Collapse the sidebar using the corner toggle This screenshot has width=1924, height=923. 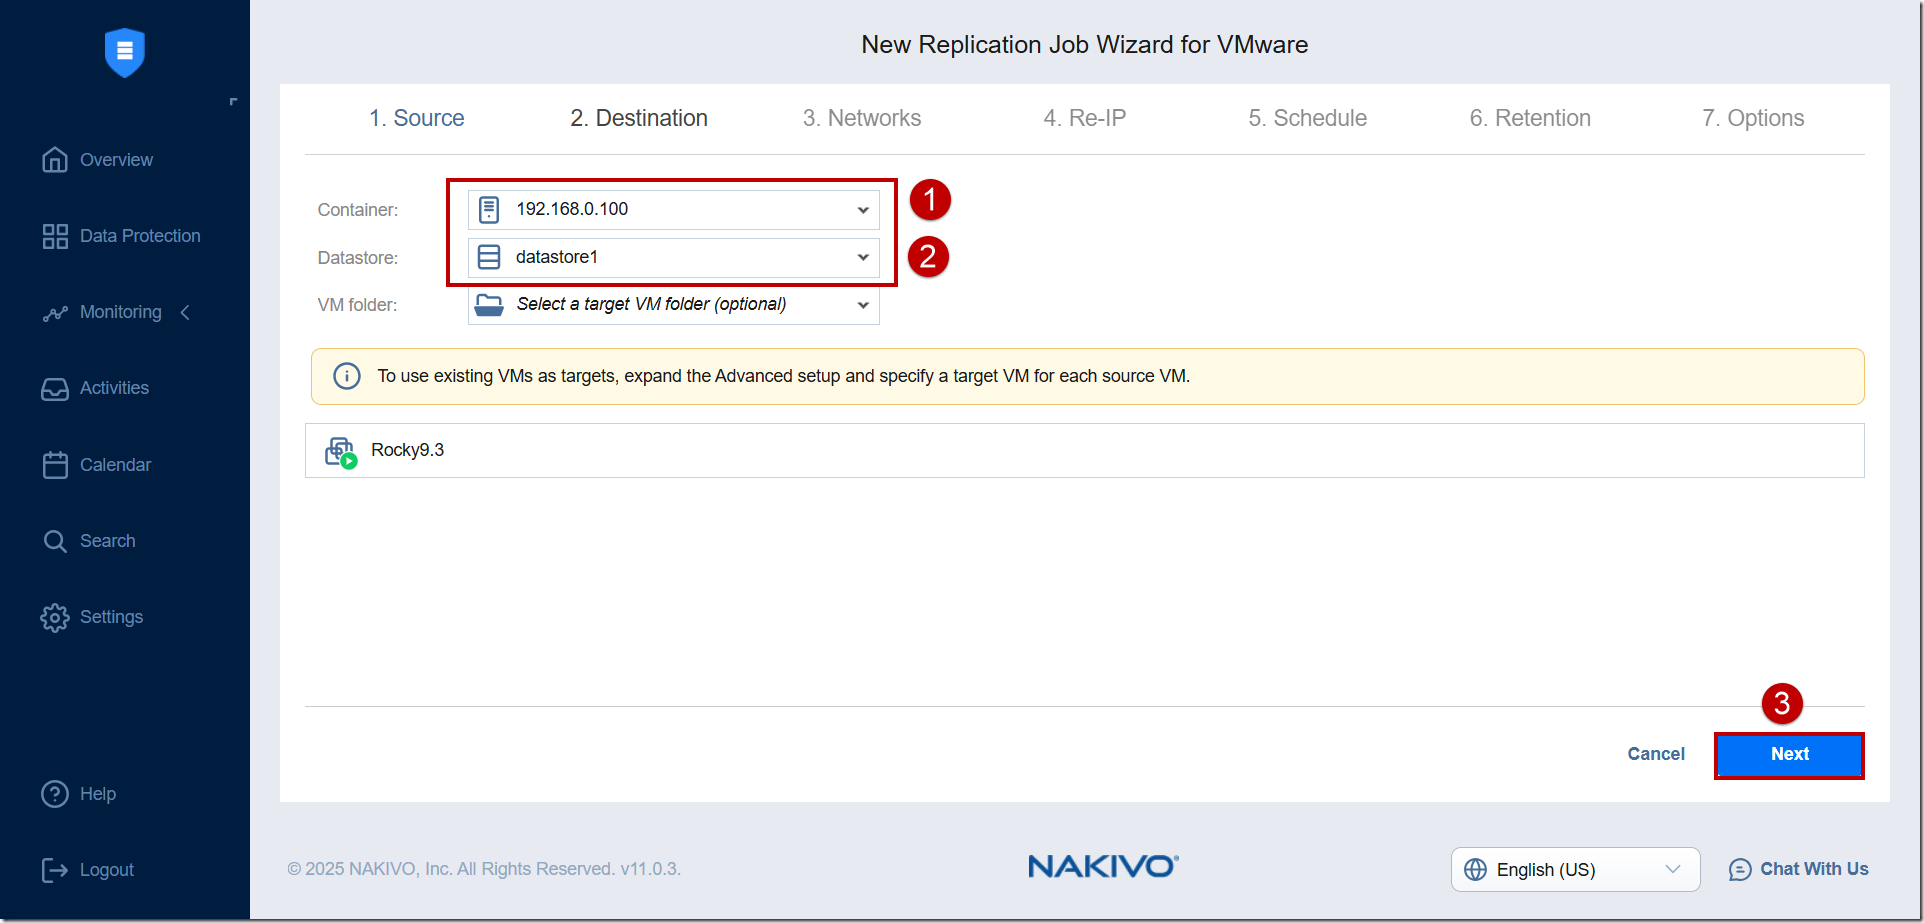(234, 101)
